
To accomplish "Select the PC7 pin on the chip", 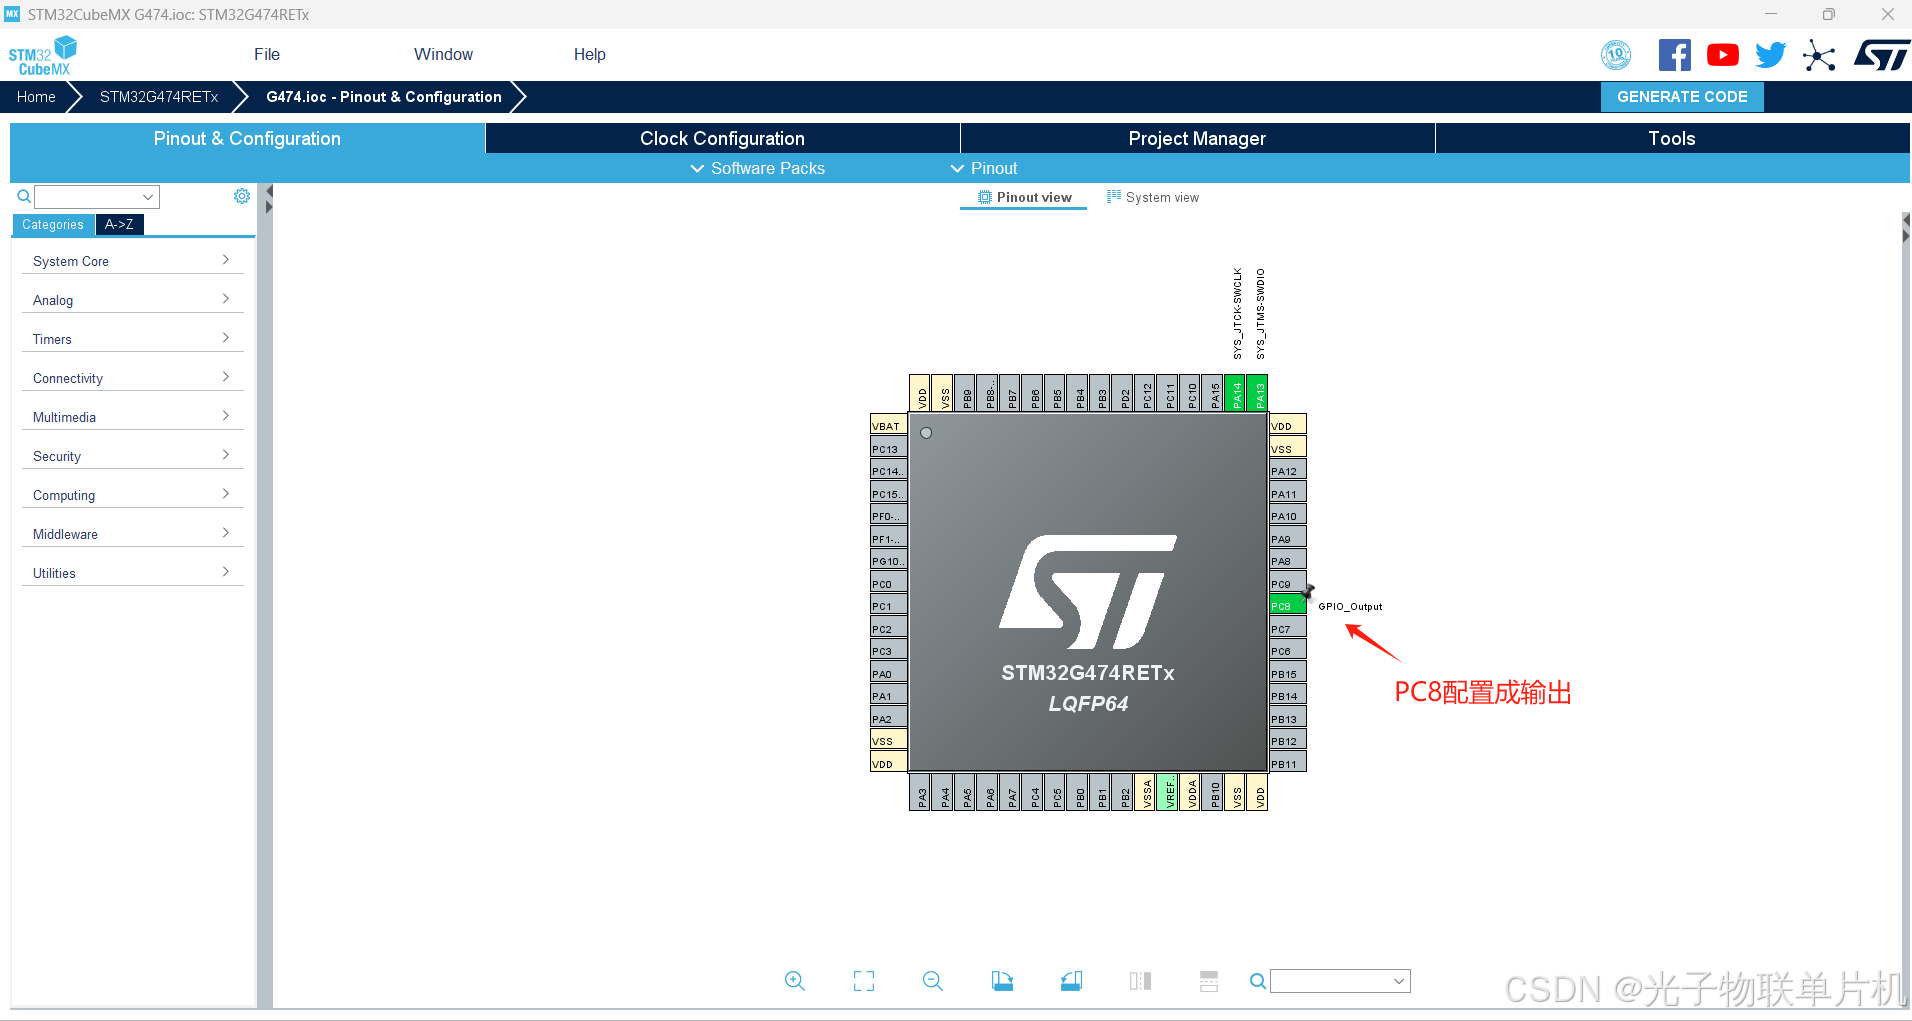I will coord(1288,629).
